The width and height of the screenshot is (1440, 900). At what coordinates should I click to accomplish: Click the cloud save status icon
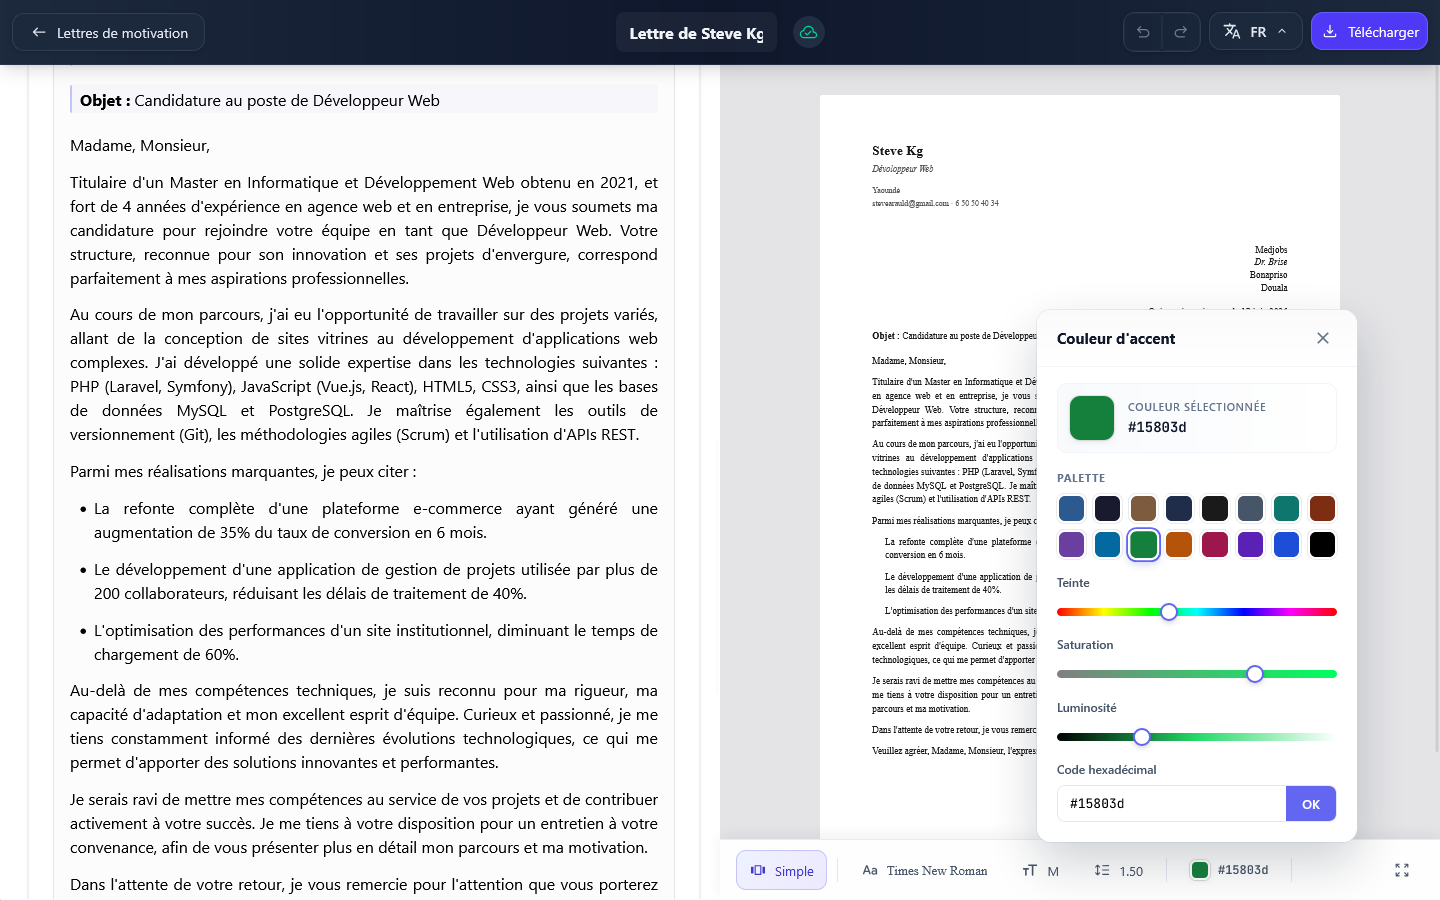tap(808, 32)
